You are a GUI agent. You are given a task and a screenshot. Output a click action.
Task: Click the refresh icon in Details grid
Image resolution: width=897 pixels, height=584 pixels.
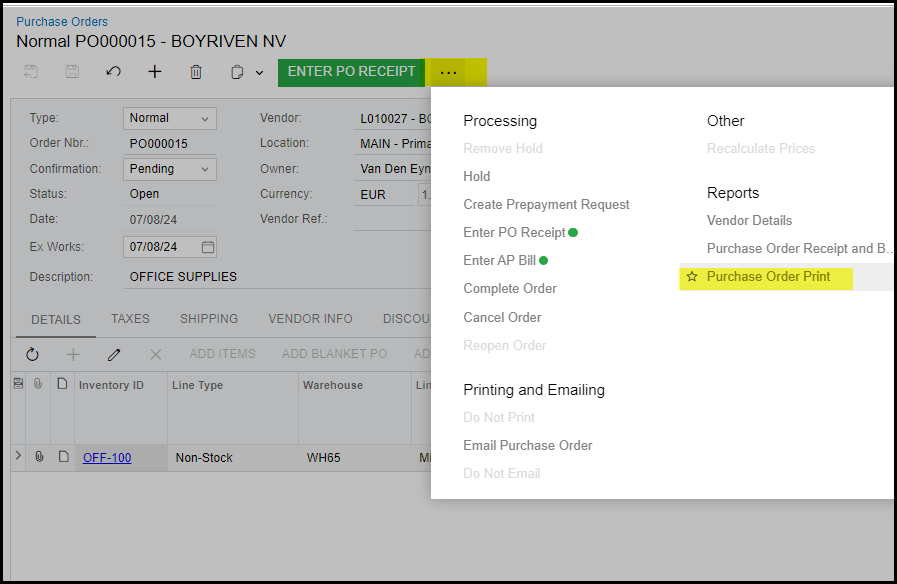pyautogui.click(x=32, y=354)
